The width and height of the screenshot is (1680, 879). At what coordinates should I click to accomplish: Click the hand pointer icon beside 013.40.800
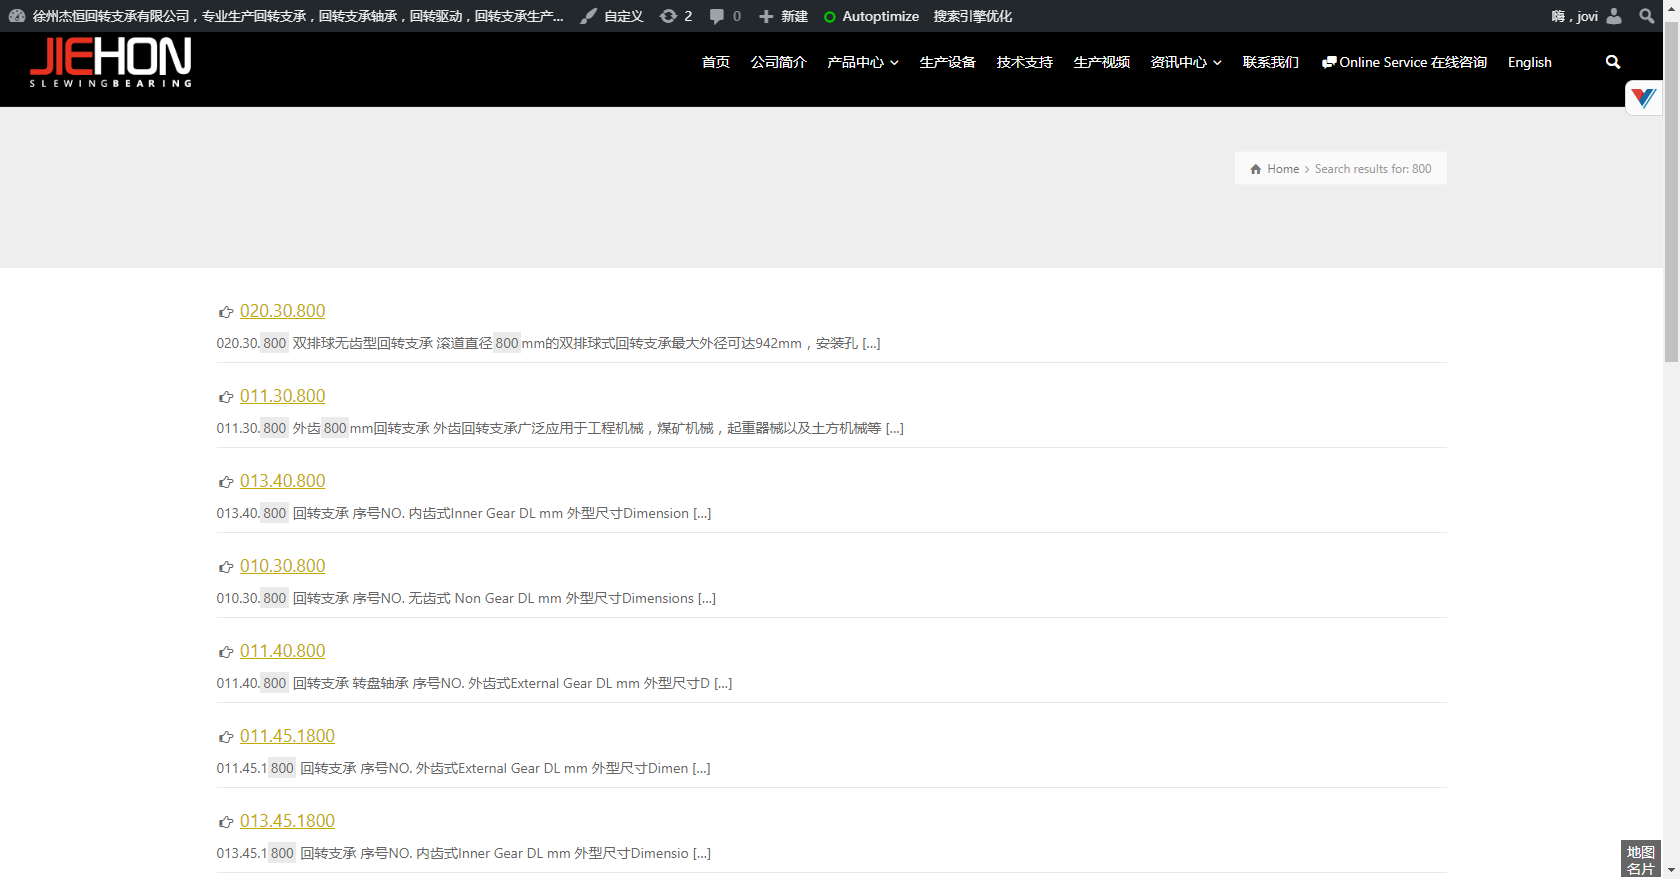(x=226, y=482)
